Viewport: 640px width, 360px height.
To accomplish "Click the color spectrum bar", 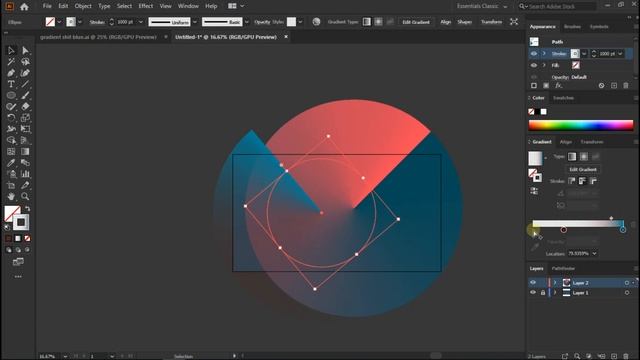I will [581, 125].
